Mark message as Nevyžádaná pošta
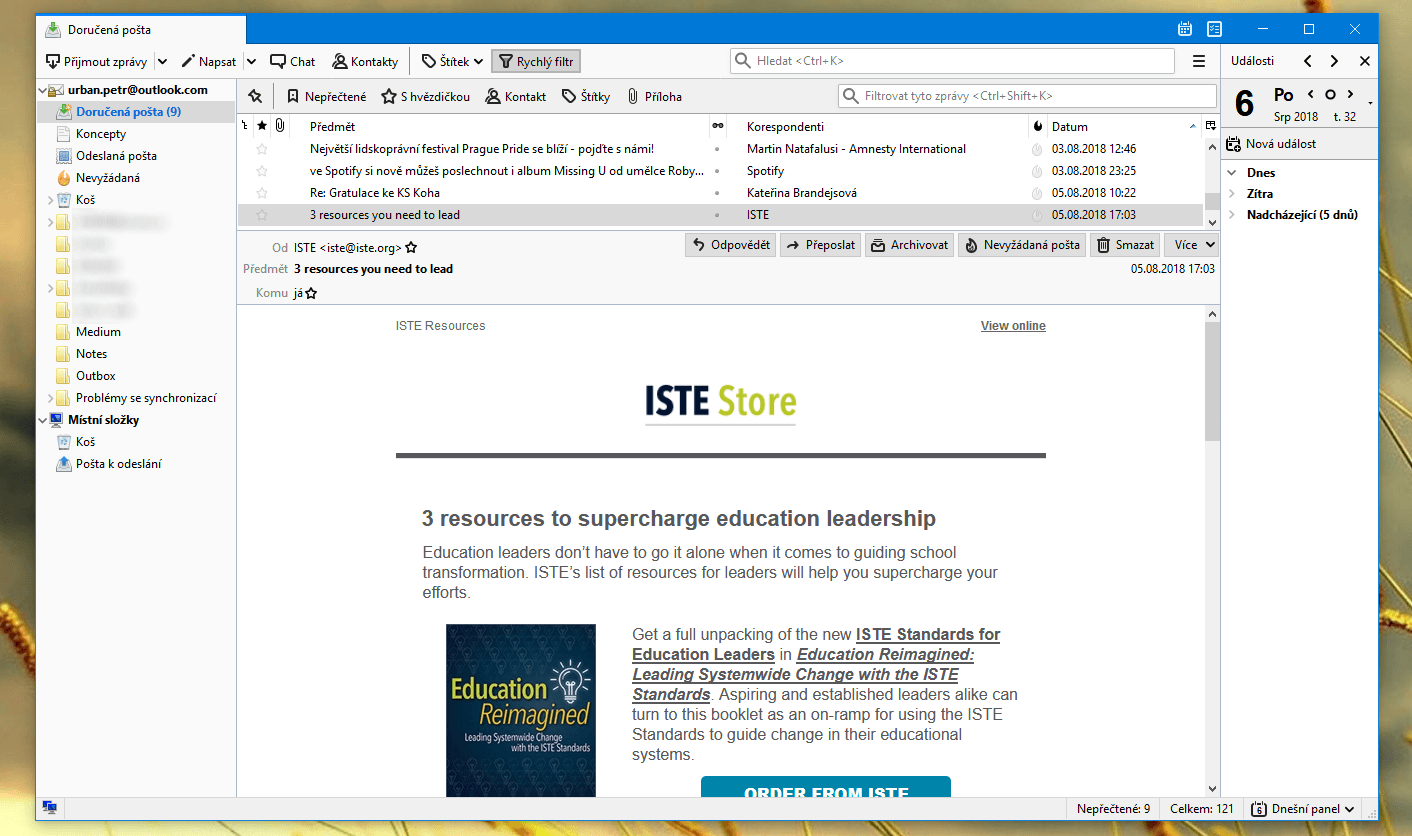Viewport: 1412px width, 836px height. click(1022, 245)
